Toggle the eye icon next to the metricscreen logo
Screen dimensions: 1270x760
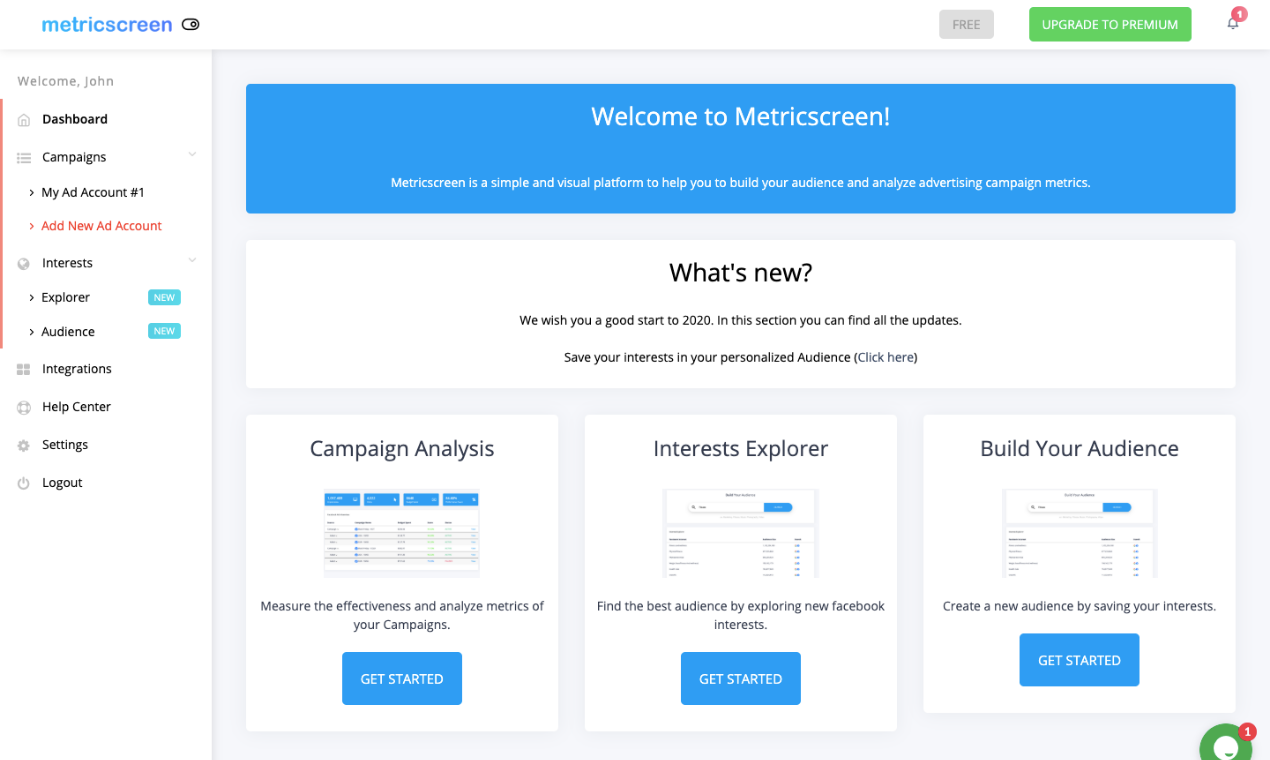pos(190,24)
